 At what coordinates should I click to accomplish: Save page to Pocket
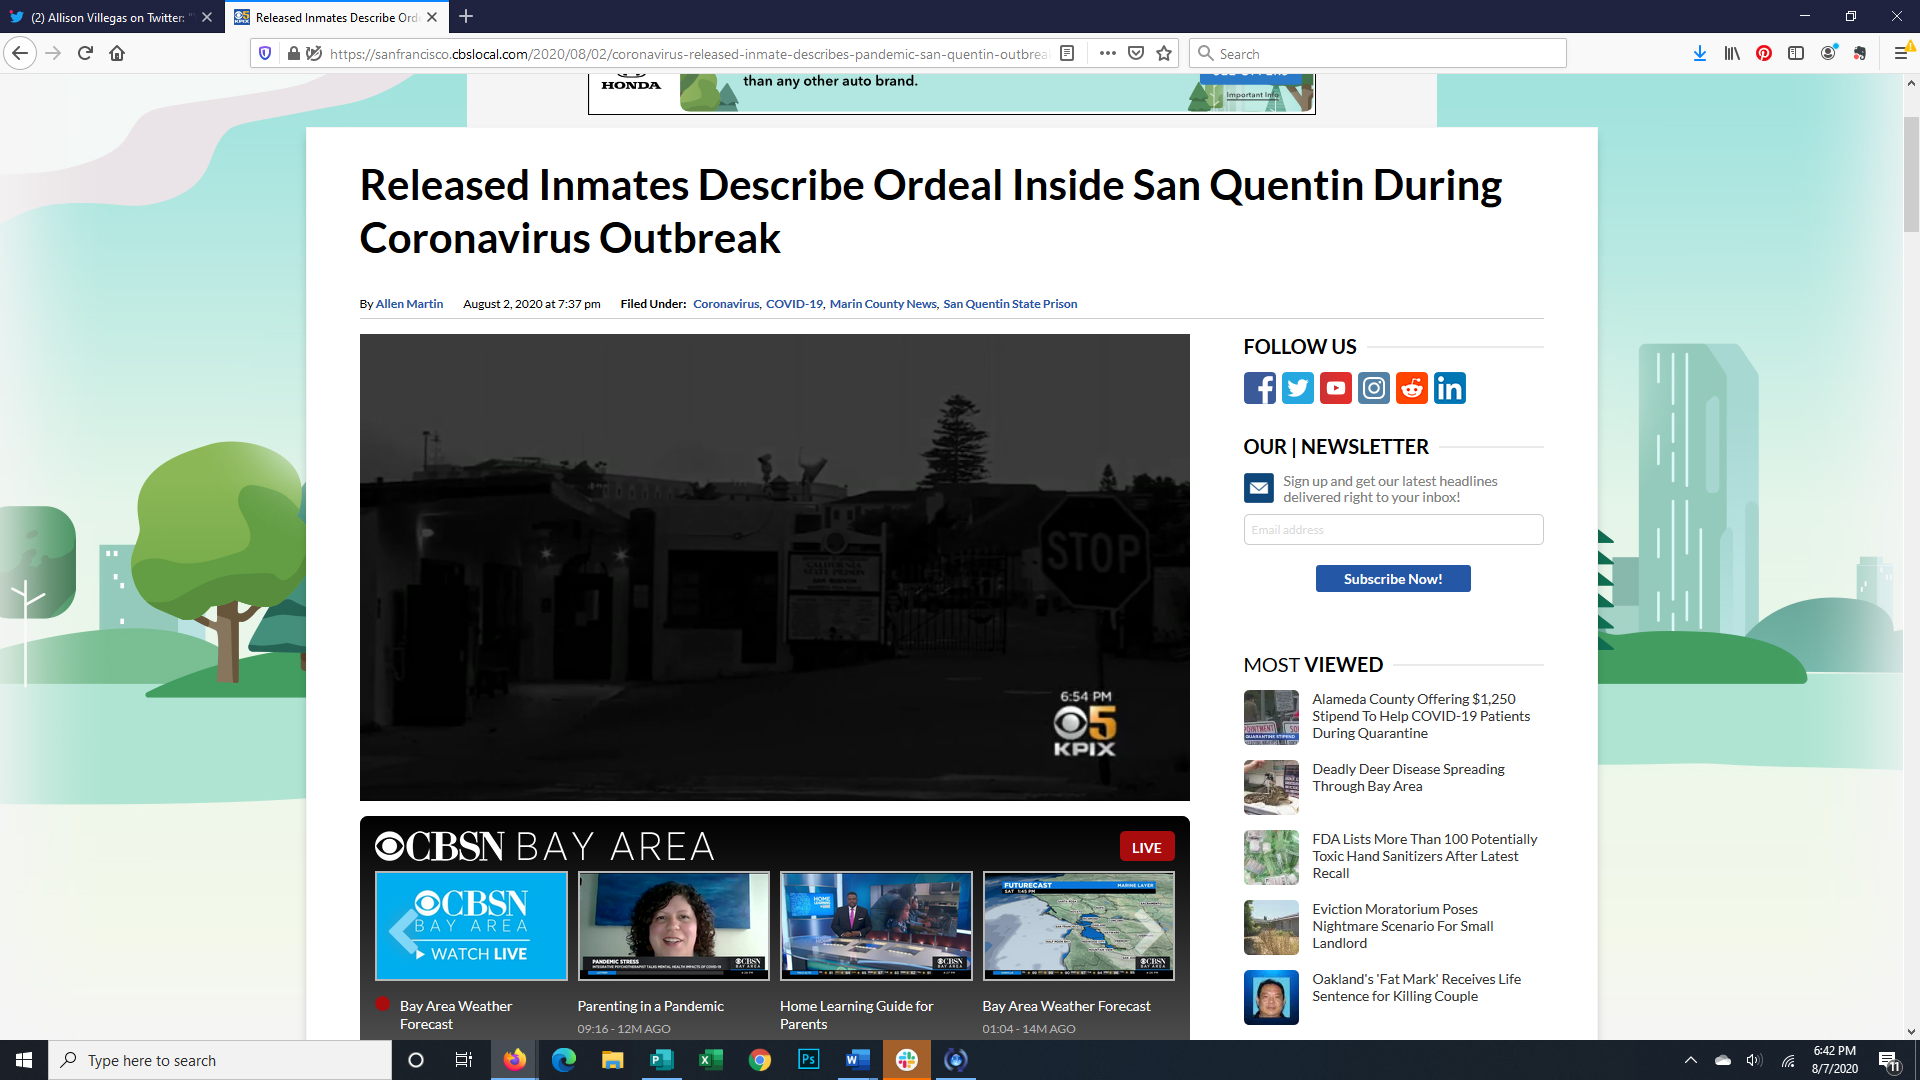pos(1136,54)
